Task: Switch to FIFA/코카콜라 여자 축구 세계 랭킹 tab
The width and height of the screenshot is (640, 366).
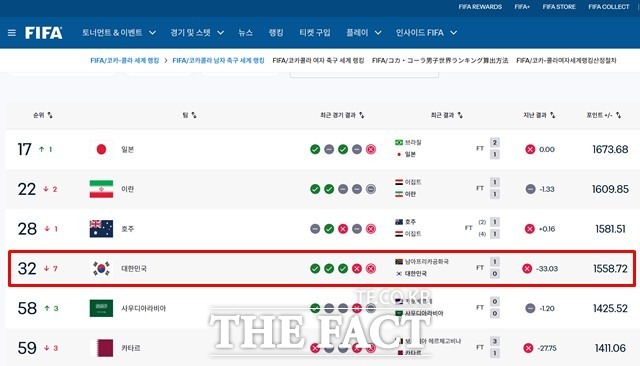Action: 318,60
